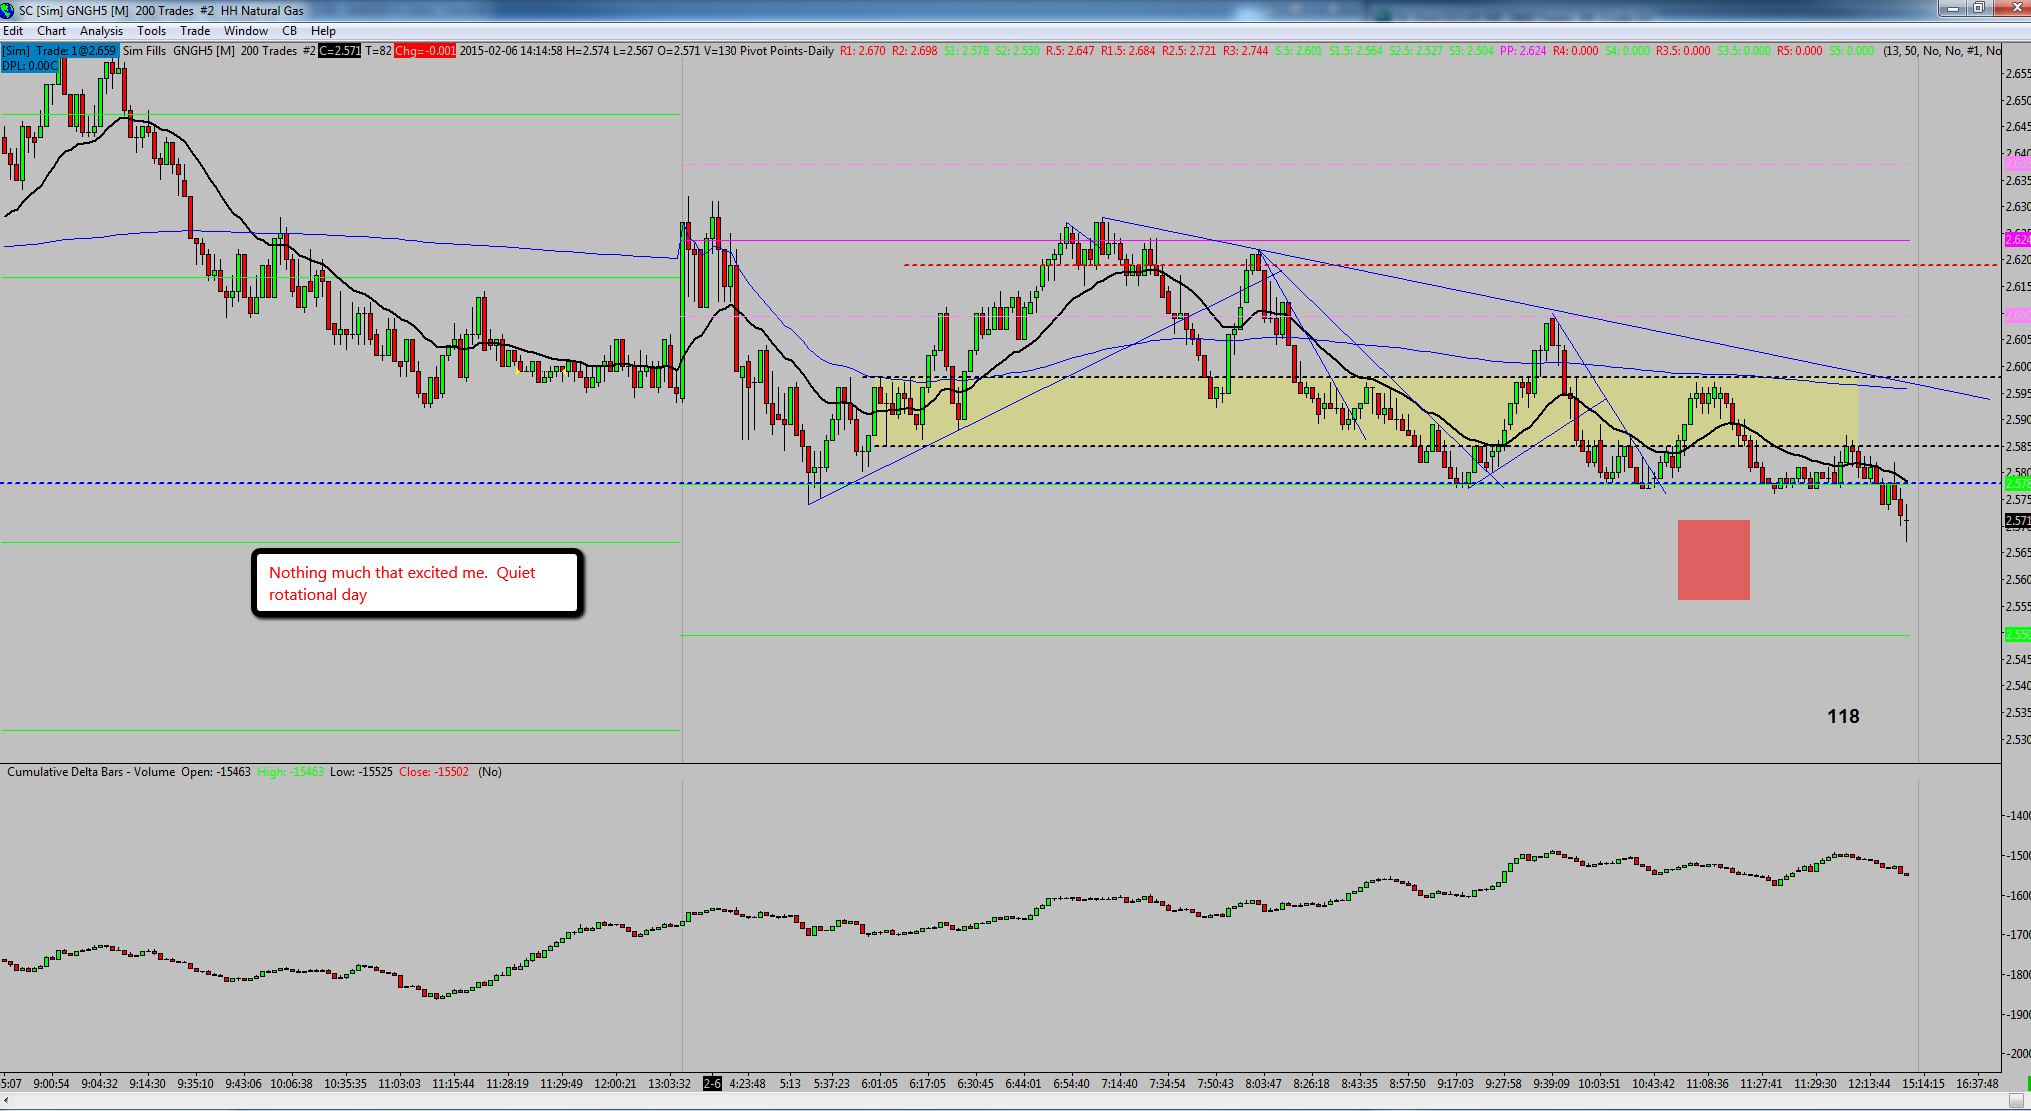Image resolution: width=2031 pixels, height=1111 pixels.
Task: Click the '13:03:32' time axis label
Action: [x=669, y=1083]
